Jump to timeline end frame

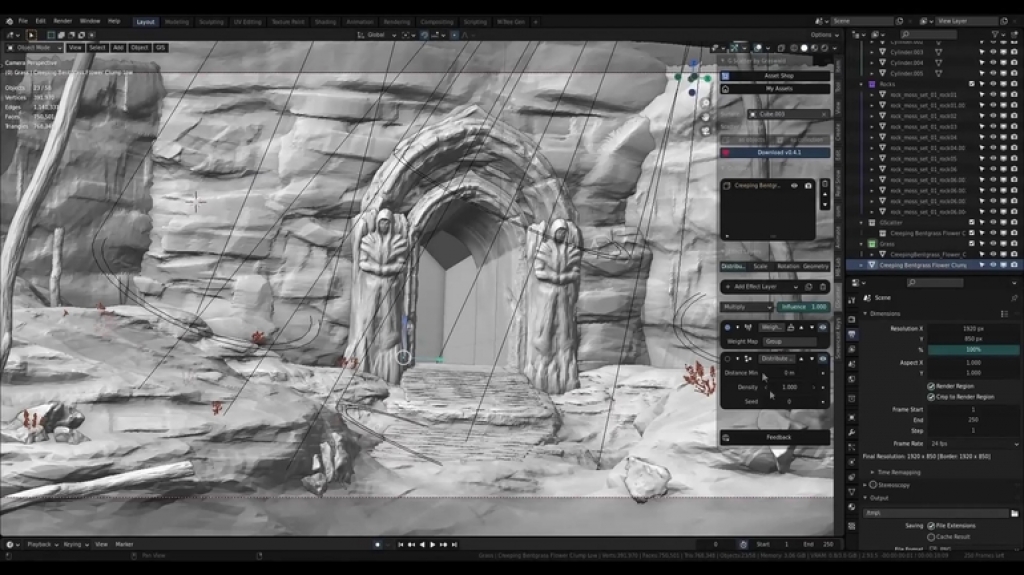click(x=455, y=544)
